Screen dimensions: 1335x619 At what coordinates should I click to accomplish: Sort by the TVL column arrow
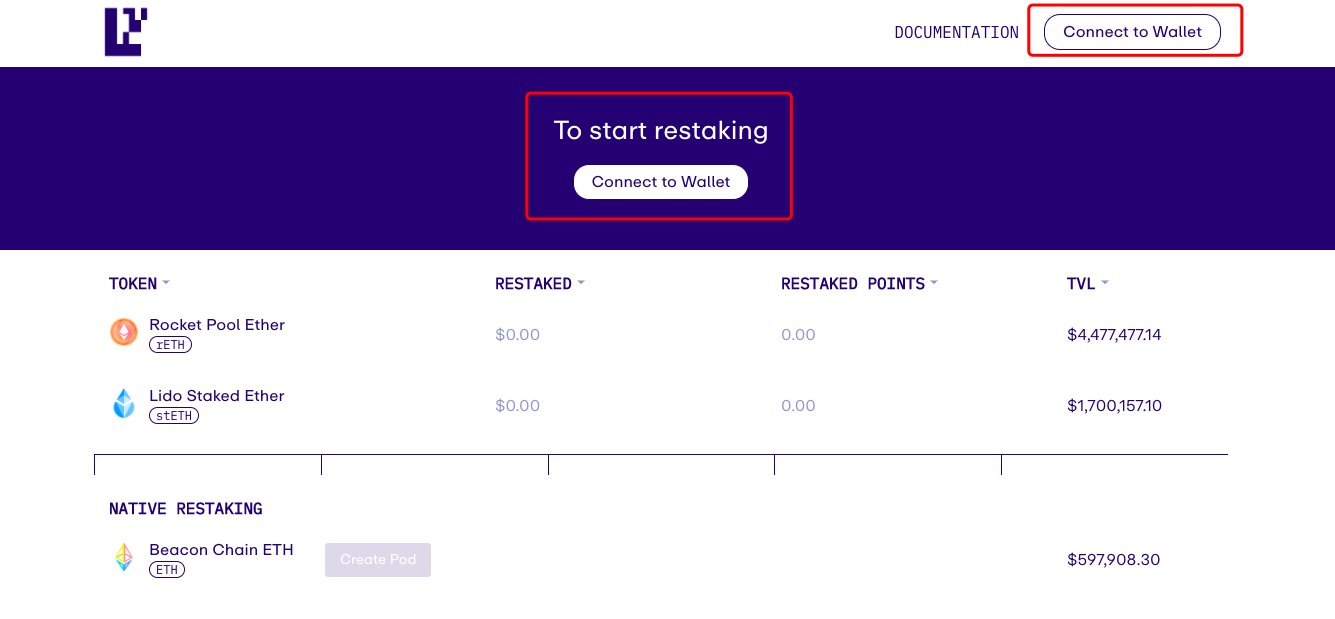[x=1105, y=283]
